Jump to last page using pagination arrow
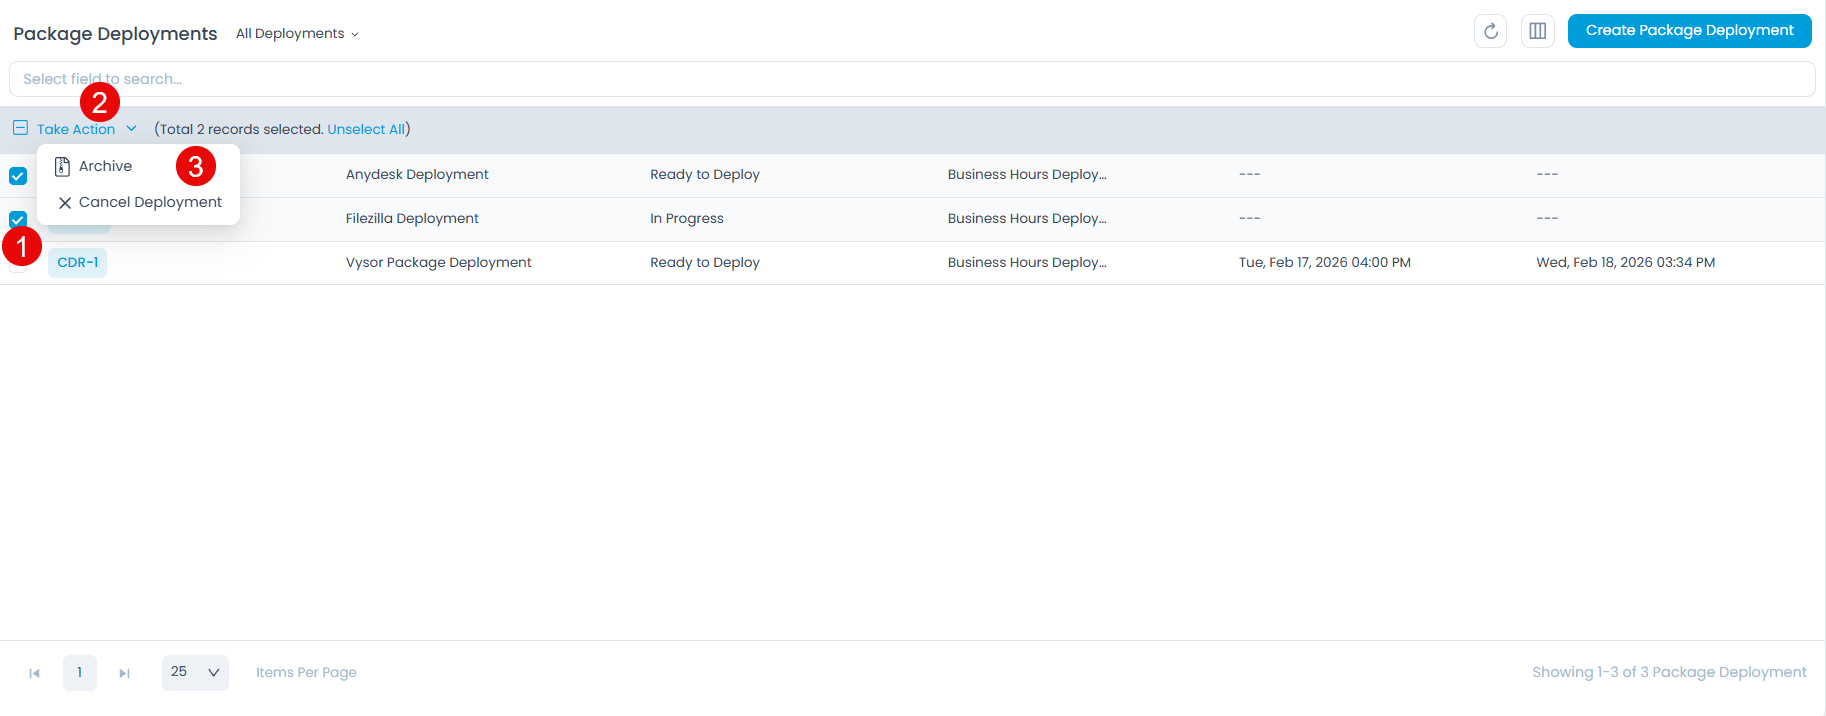 click(124, 673)
